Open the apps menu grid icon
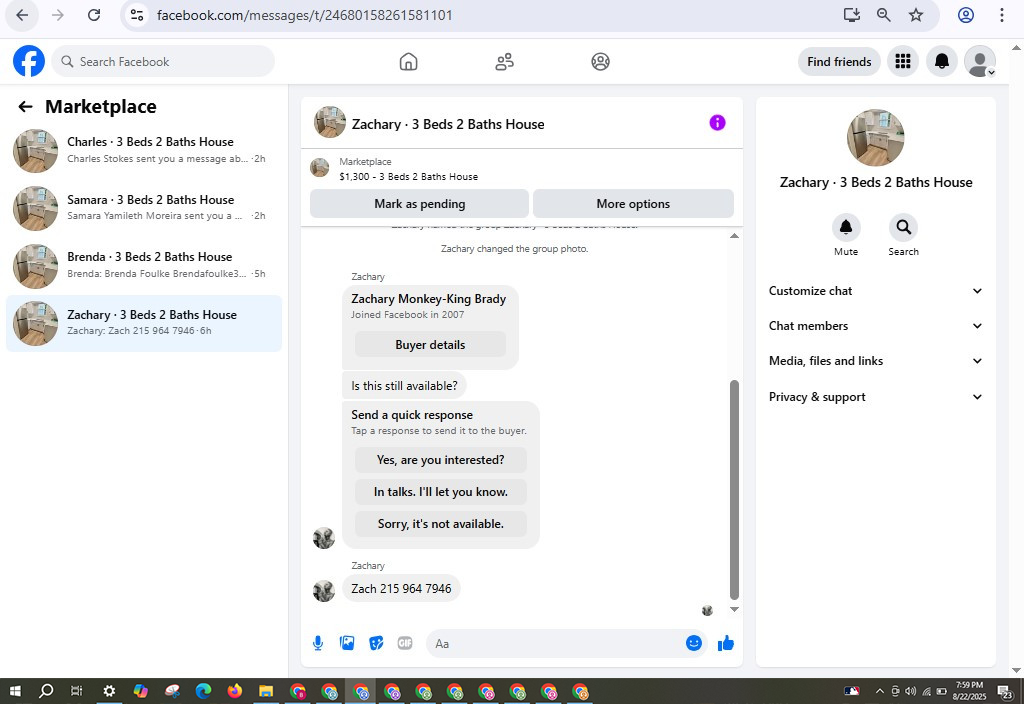This screenshot has width=1024, height=704. [903, 61]
